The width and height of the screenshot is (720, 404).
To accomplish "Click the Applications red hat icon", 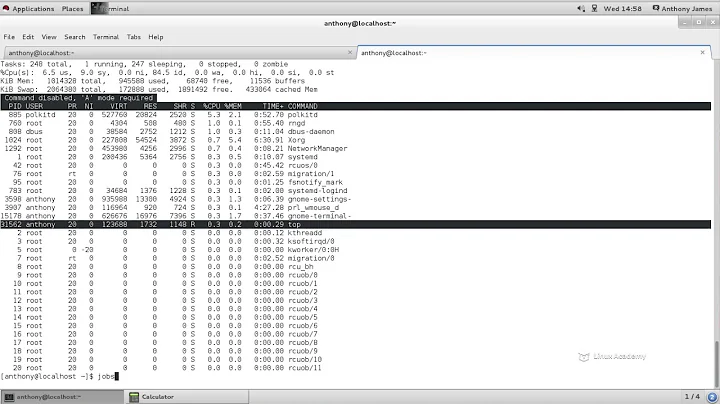I will point(6,8).
